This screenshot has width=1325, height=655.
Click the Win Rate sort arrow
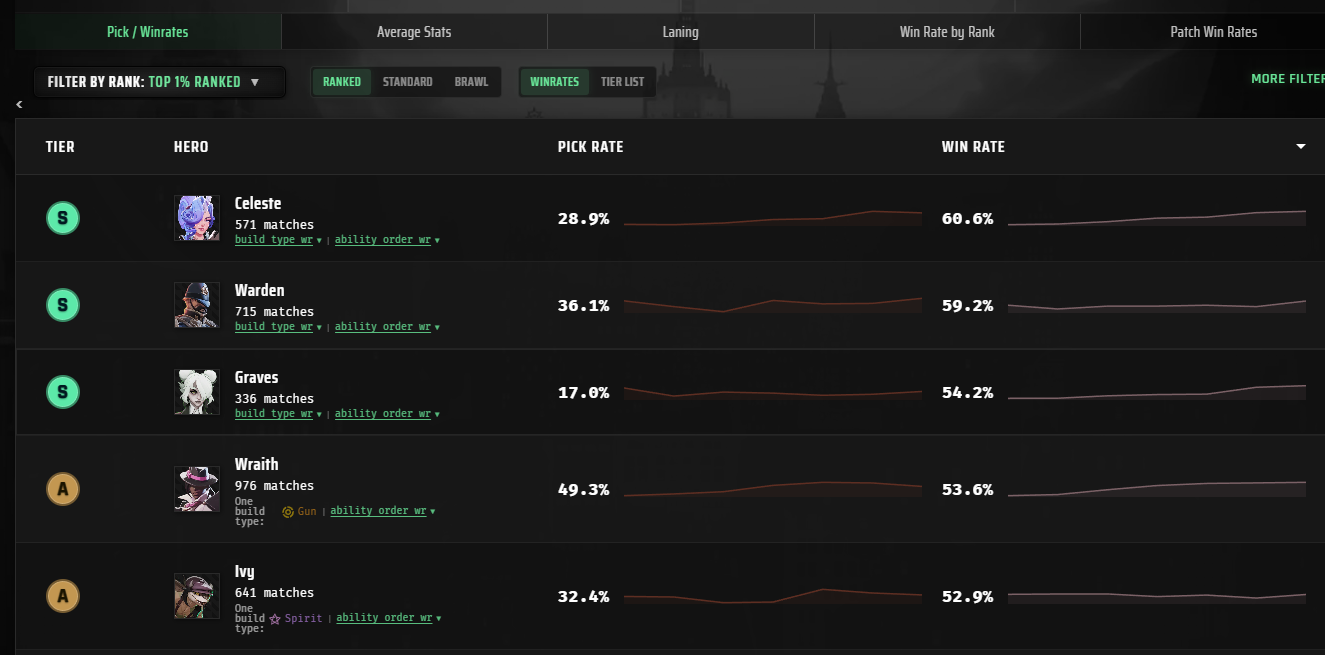coord(1301,147)
